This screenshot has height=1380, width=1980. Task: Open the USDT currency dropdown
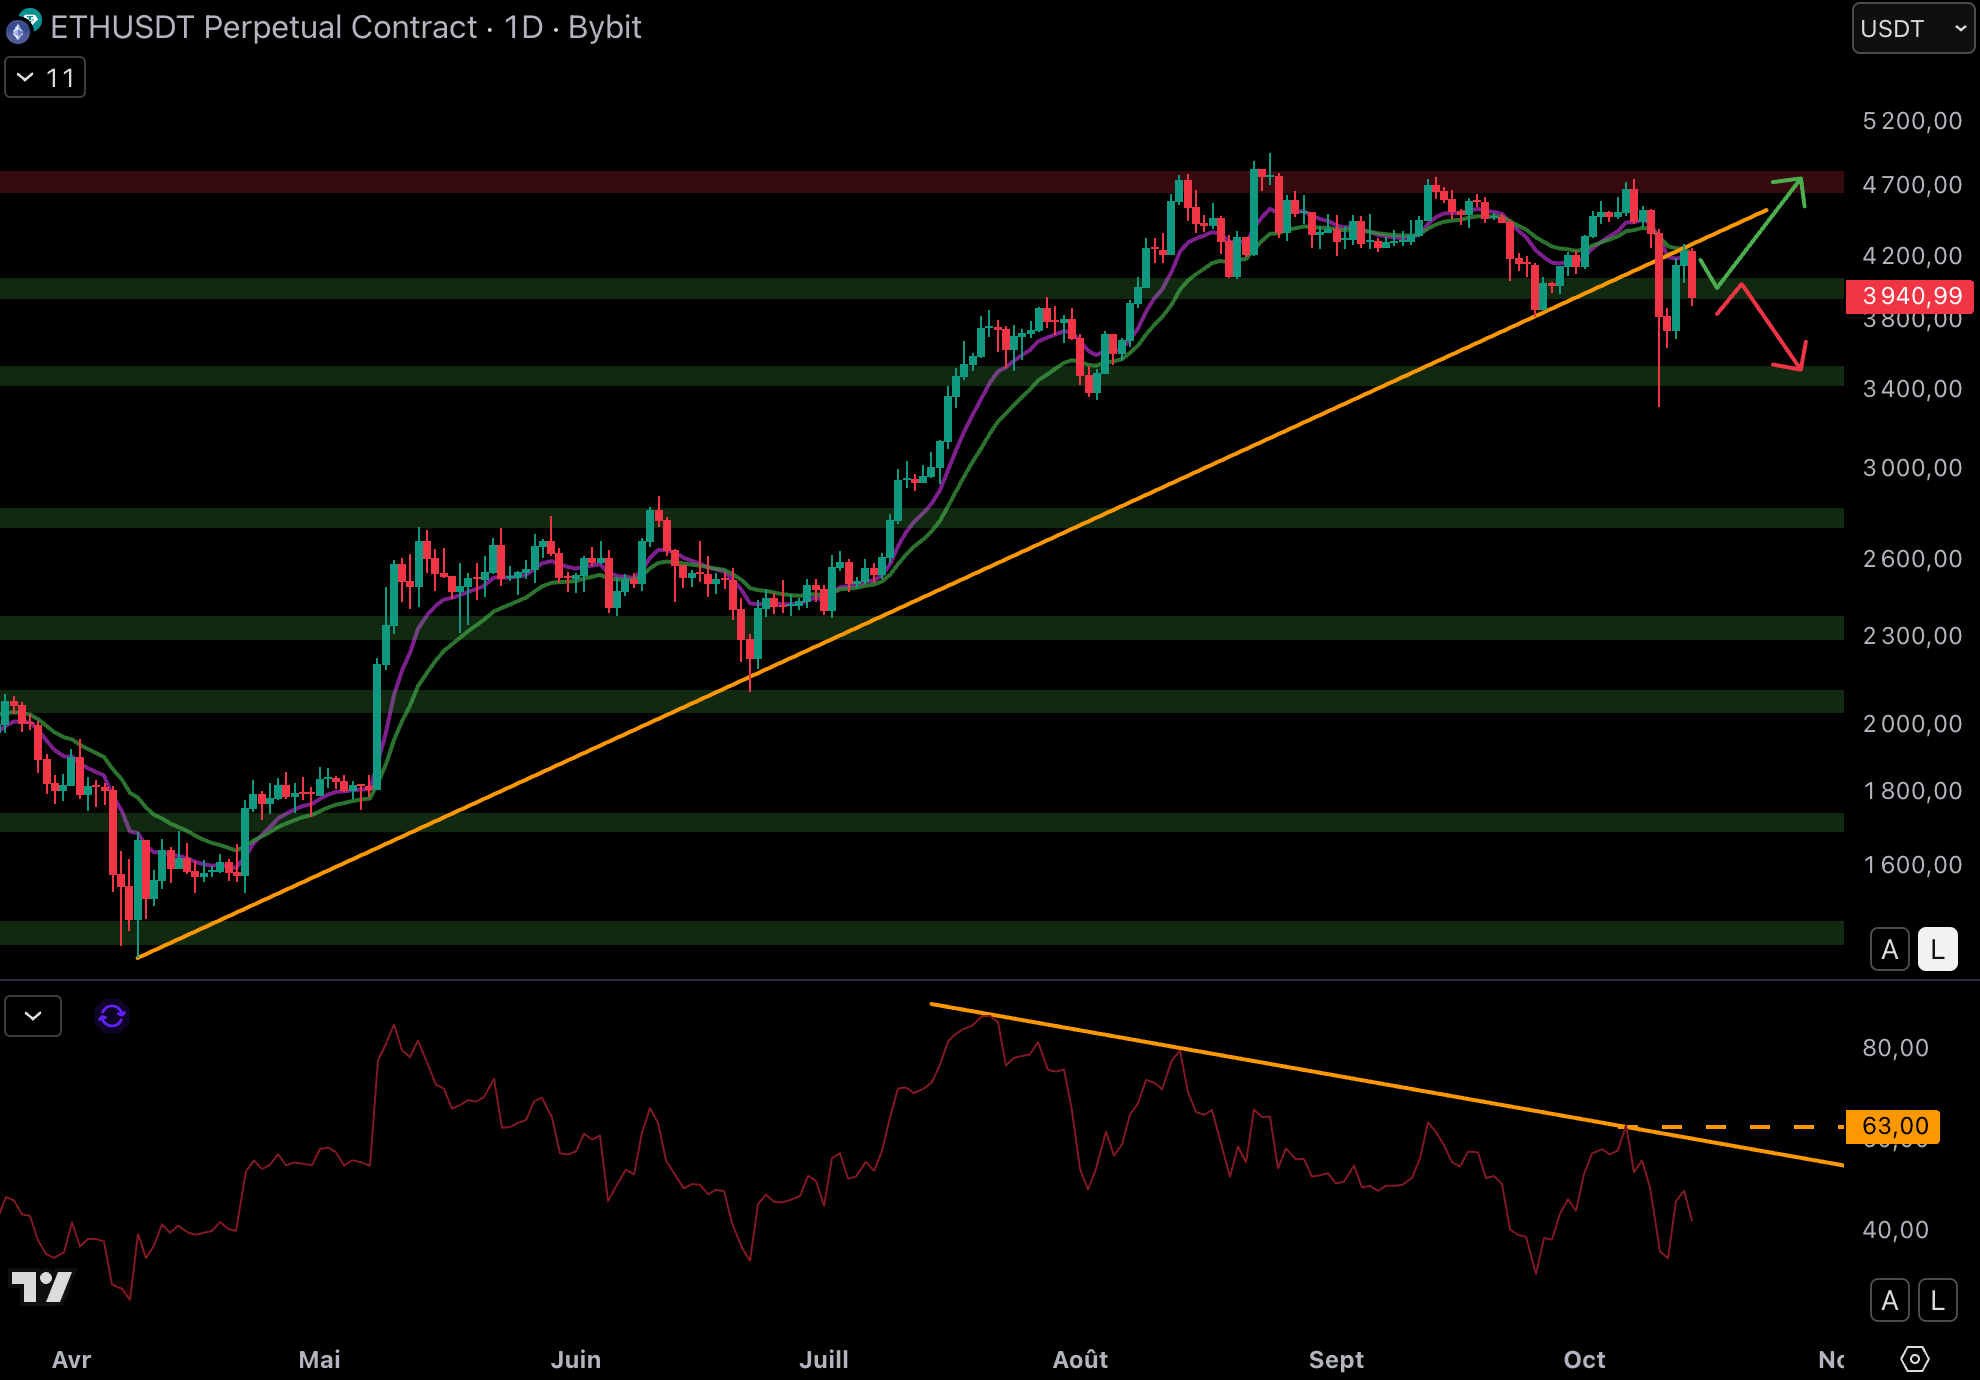pos(1912,28)
